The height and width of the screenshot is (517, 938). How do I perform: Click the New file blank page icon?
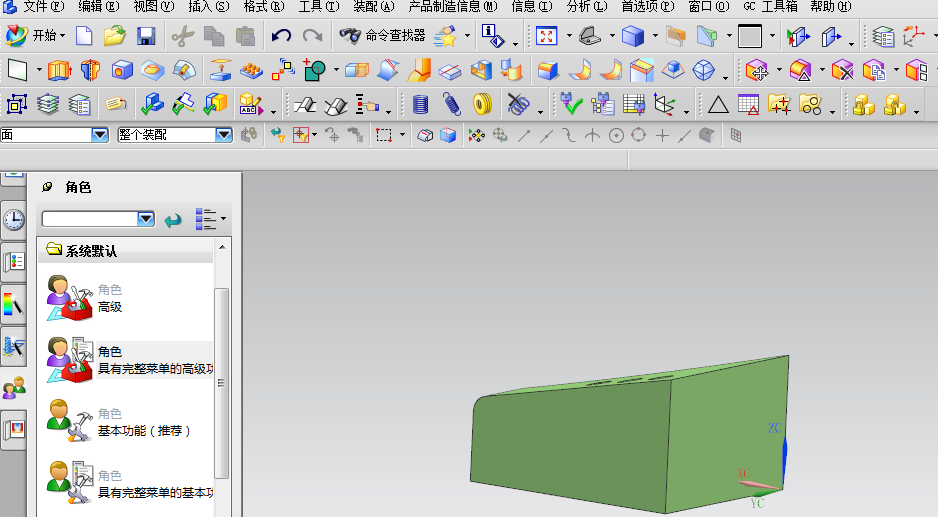coord(84,37)
